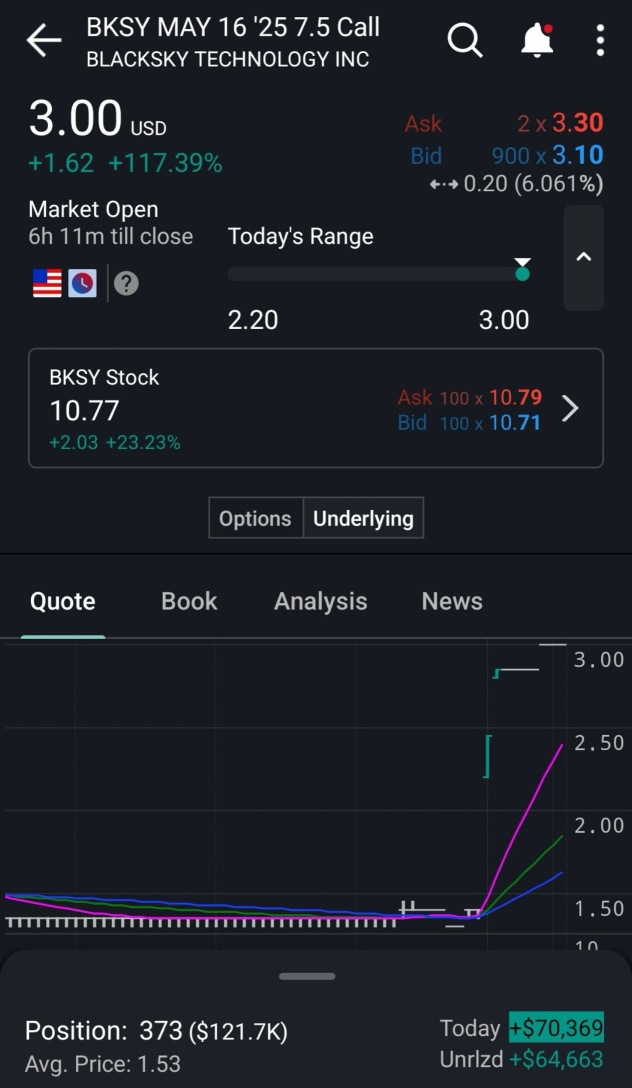
Task: Switch toggle to Options
Action: [x=255, y=518]
